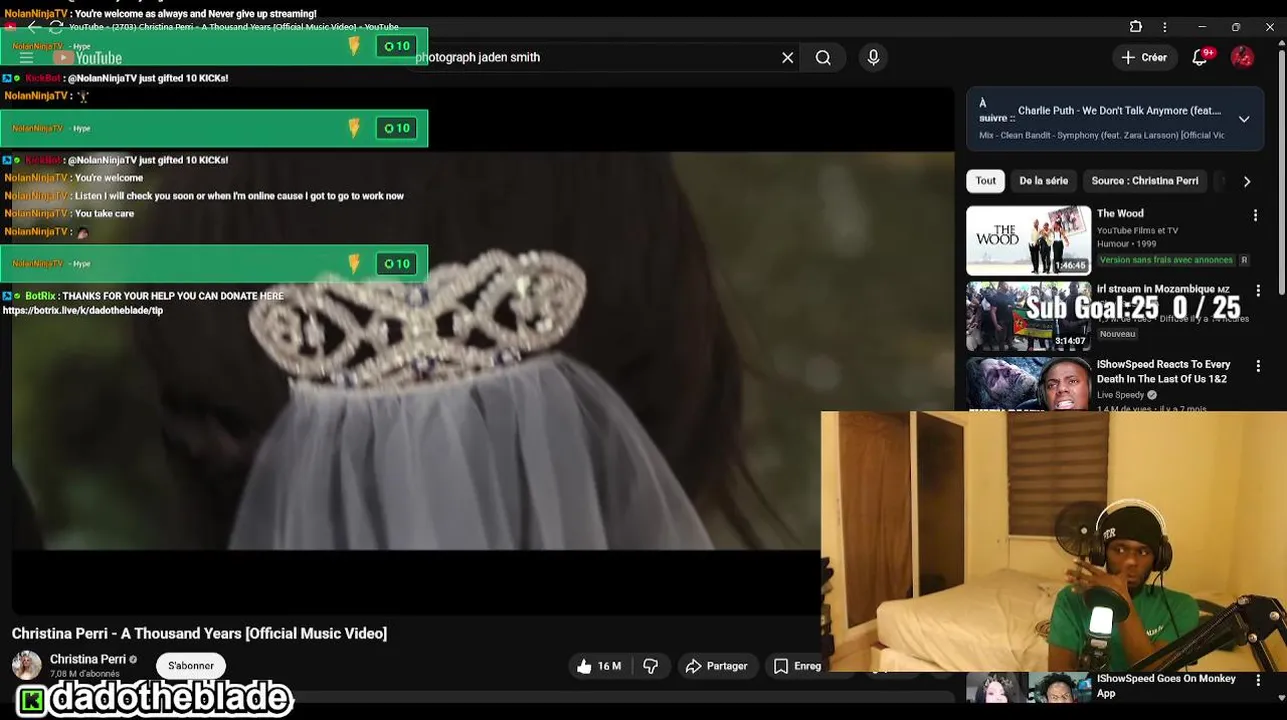Screen dimensions: 1287x720
Task: Click 'IShowSpeed Reacts To Every Death' title
Action: click(x=1163, y=371)
